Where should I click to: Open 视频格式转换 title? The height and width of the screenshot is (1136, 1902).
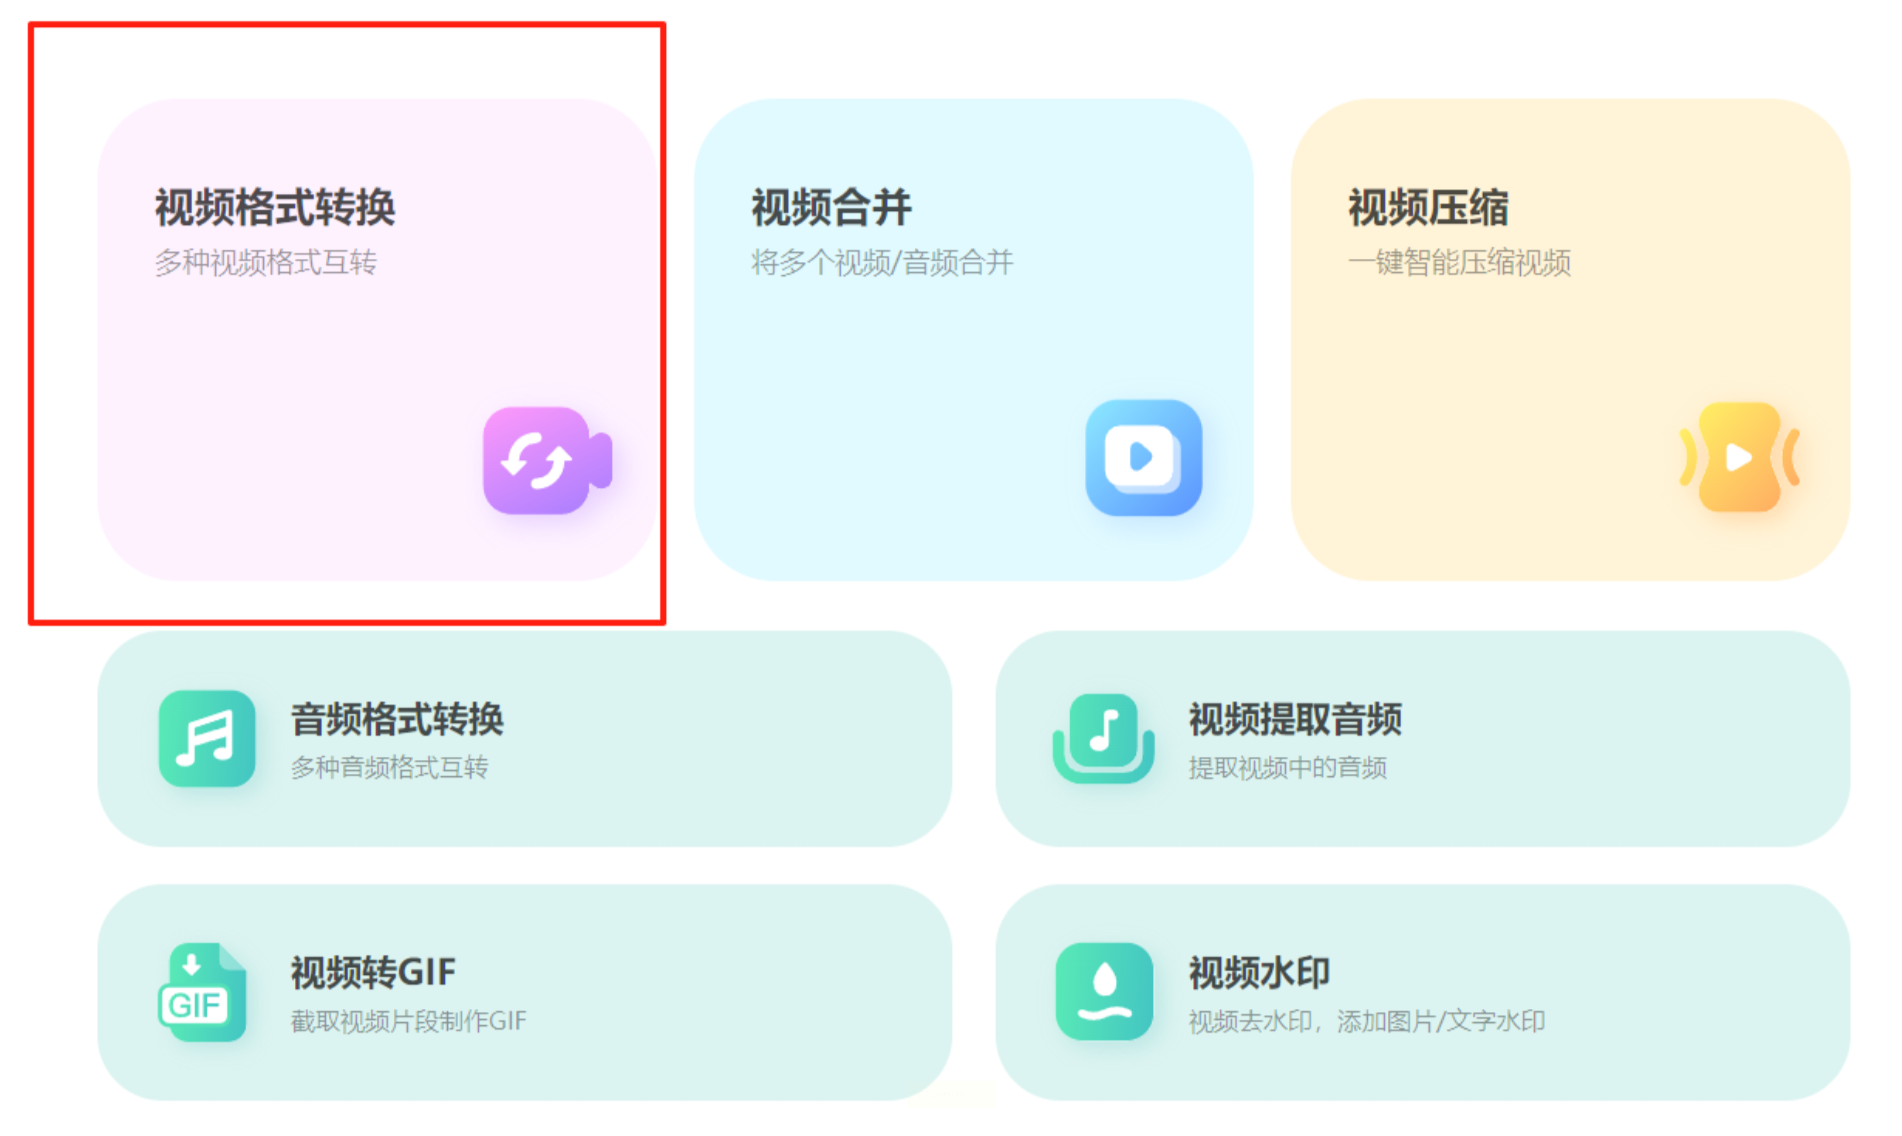point(275,208)
